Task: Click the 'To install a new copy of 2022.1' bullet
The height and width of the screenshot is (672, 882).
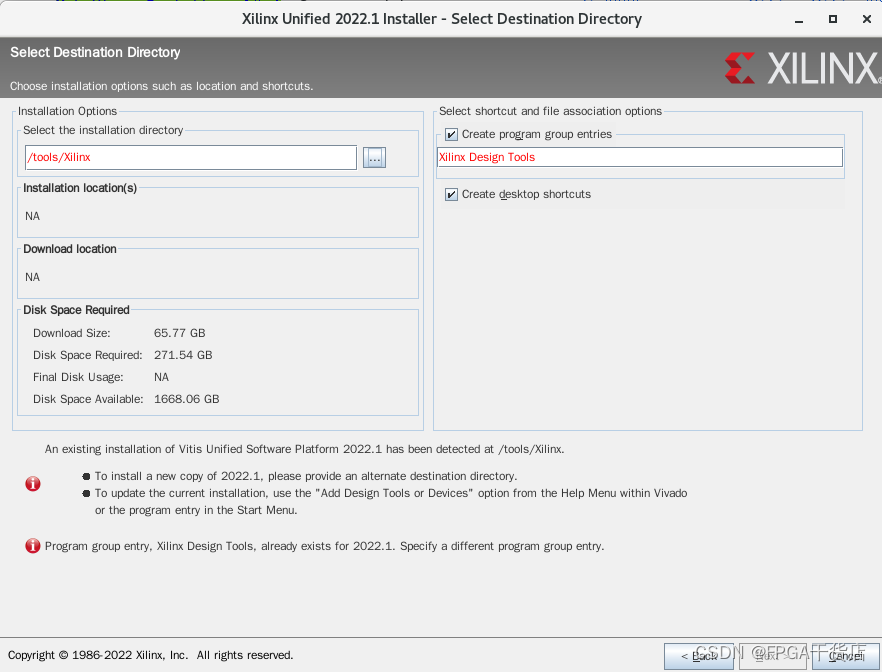Action: (305, 476)
